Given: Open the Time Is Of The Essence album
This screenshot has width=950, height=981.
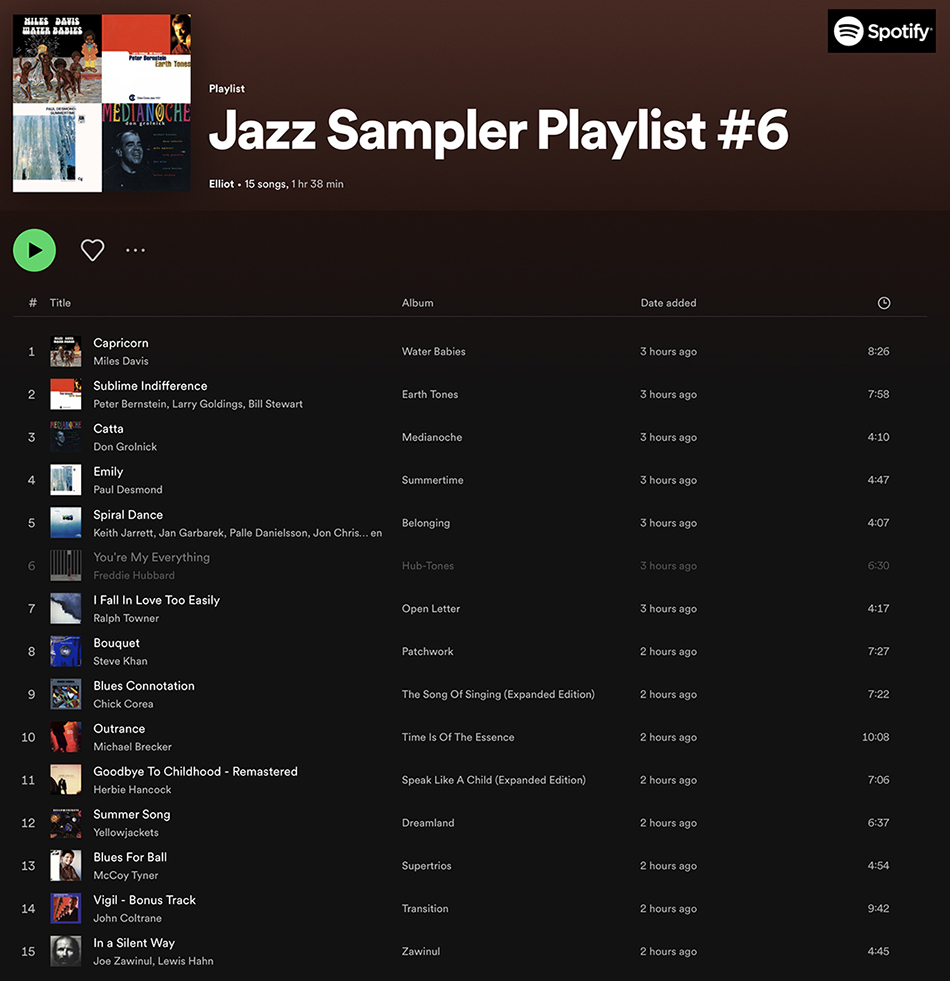Looking at the screenshot, I should 458,737.
